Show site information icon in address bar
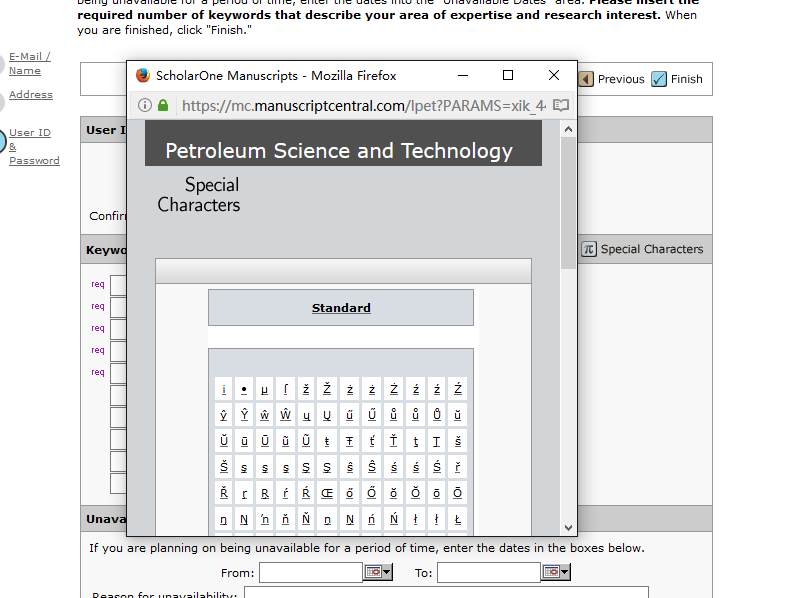 click(145, 105)
